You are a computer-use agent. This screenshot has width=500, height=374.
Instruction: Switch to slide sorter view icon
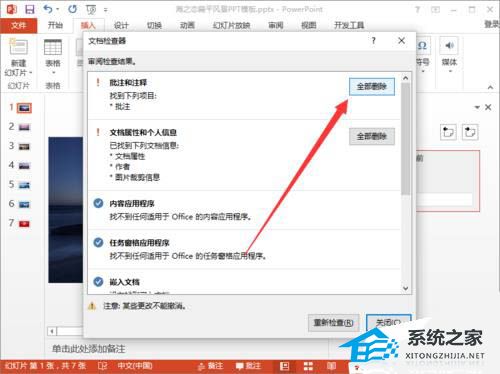coord(308,366)
